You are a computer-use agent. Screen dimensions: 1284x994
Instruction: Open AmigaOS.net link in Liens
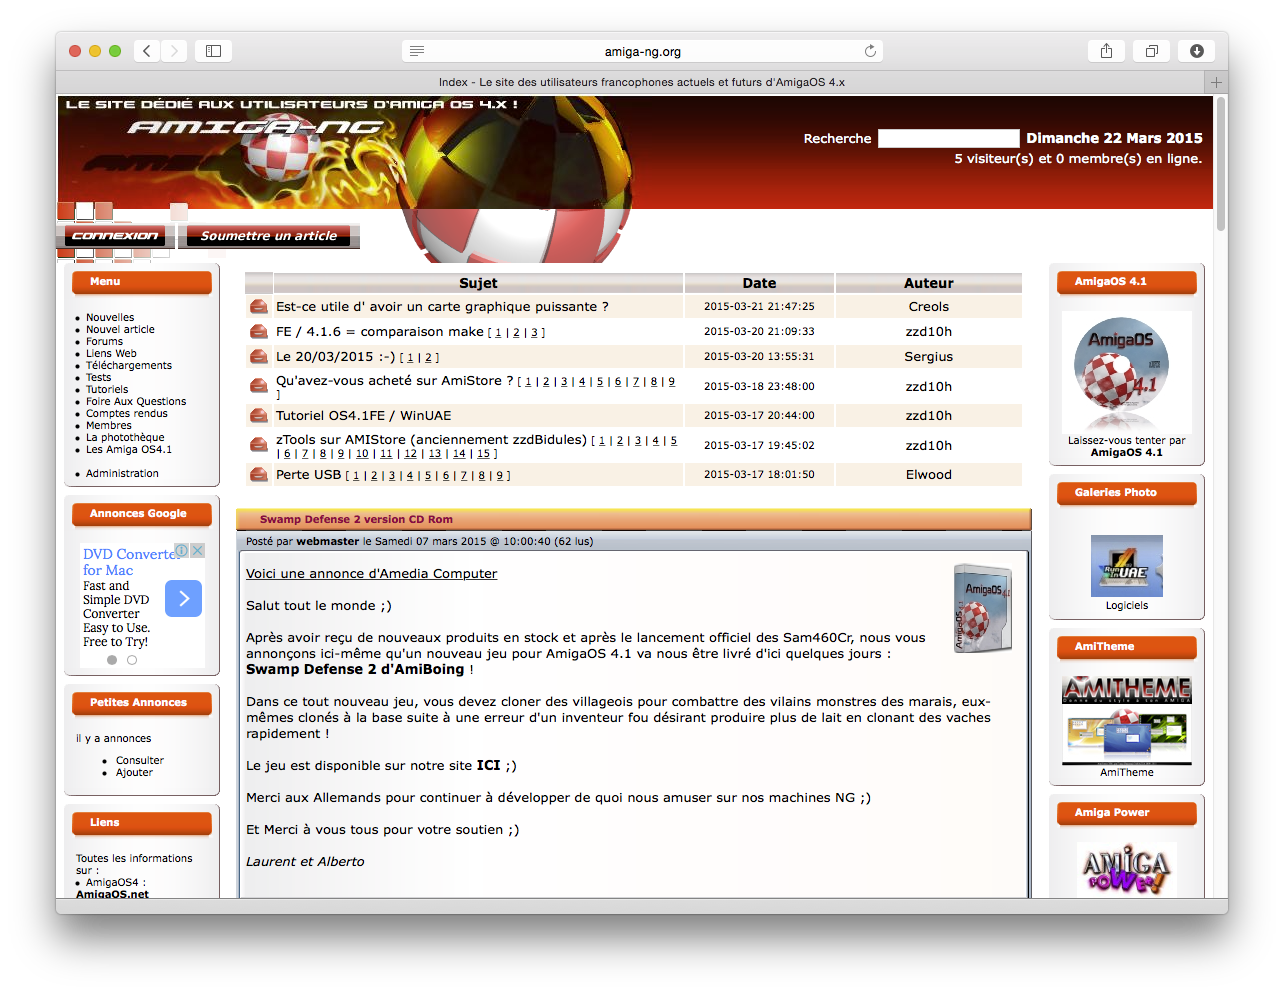(112, 893)
